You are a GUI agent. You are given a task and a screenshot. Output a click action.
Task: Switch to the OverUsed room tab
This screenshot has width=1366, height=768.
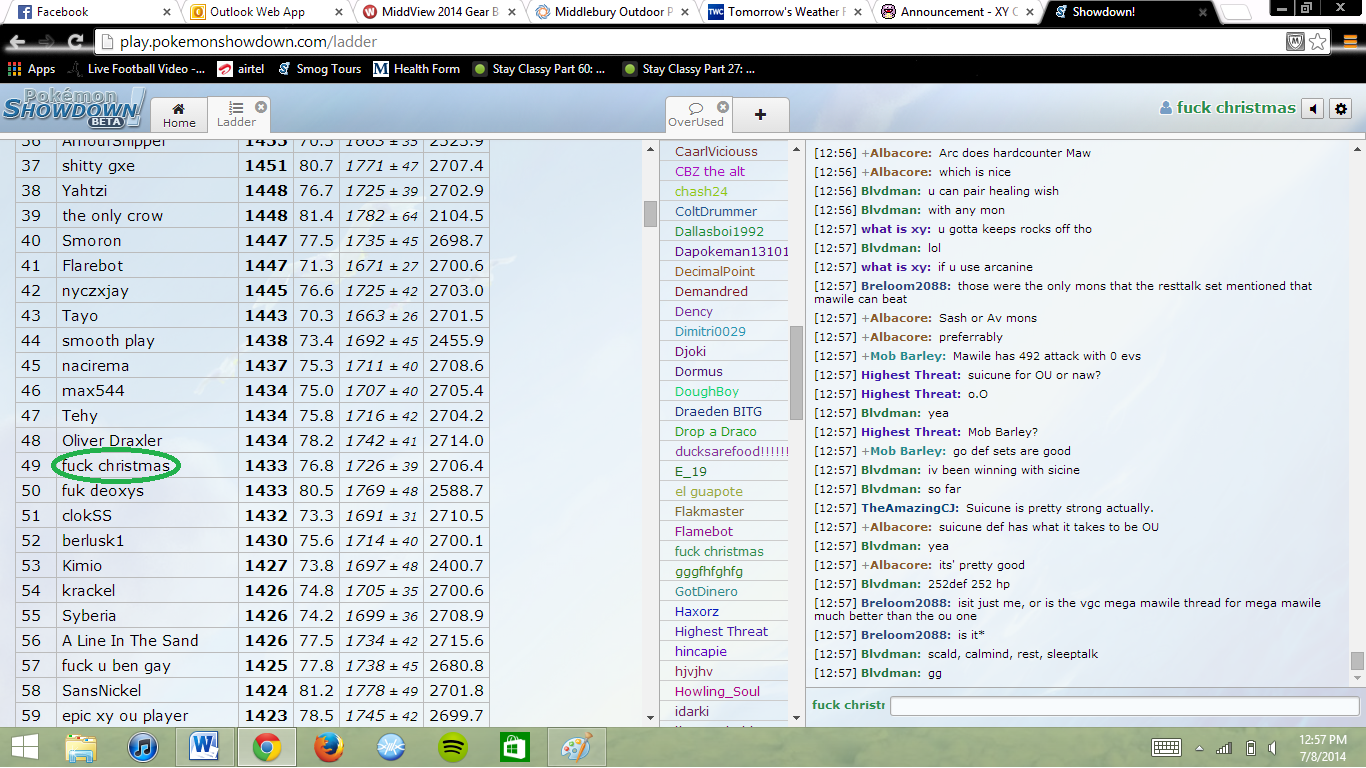tap(697, 115)
